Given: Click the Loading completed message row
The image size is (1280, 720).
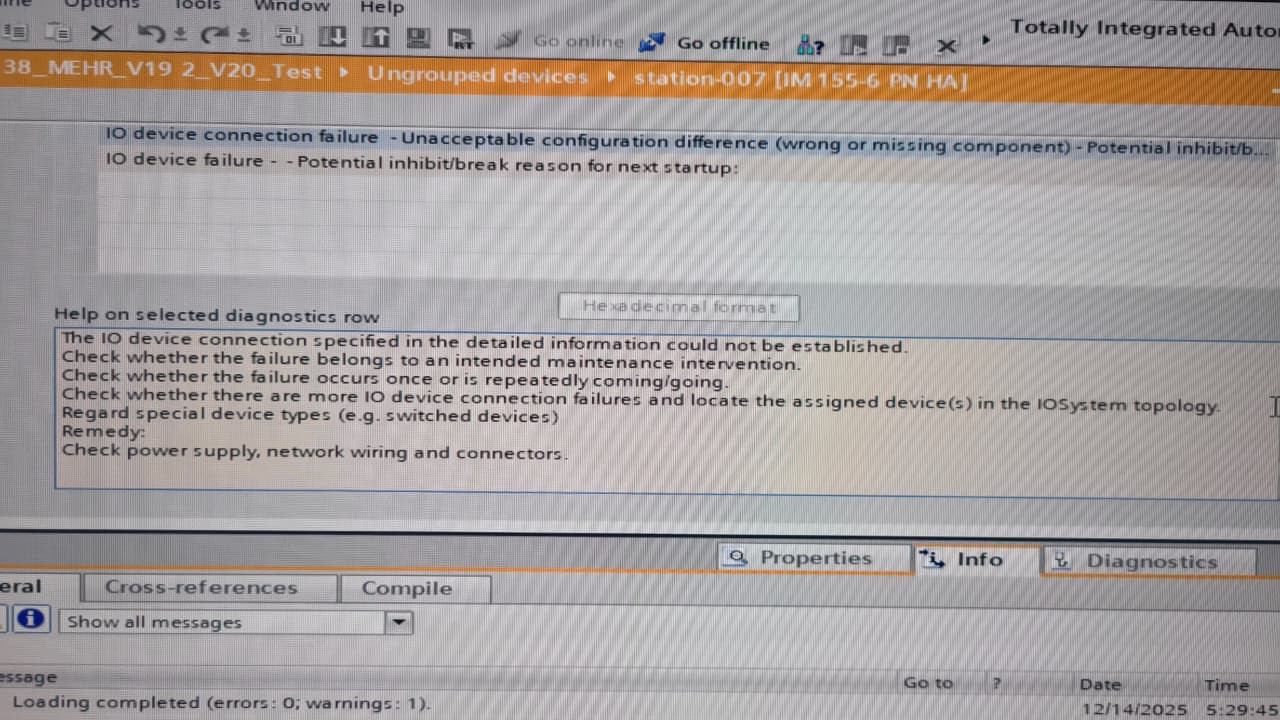Looking at the screenshot, I should (x=640, y=703).
